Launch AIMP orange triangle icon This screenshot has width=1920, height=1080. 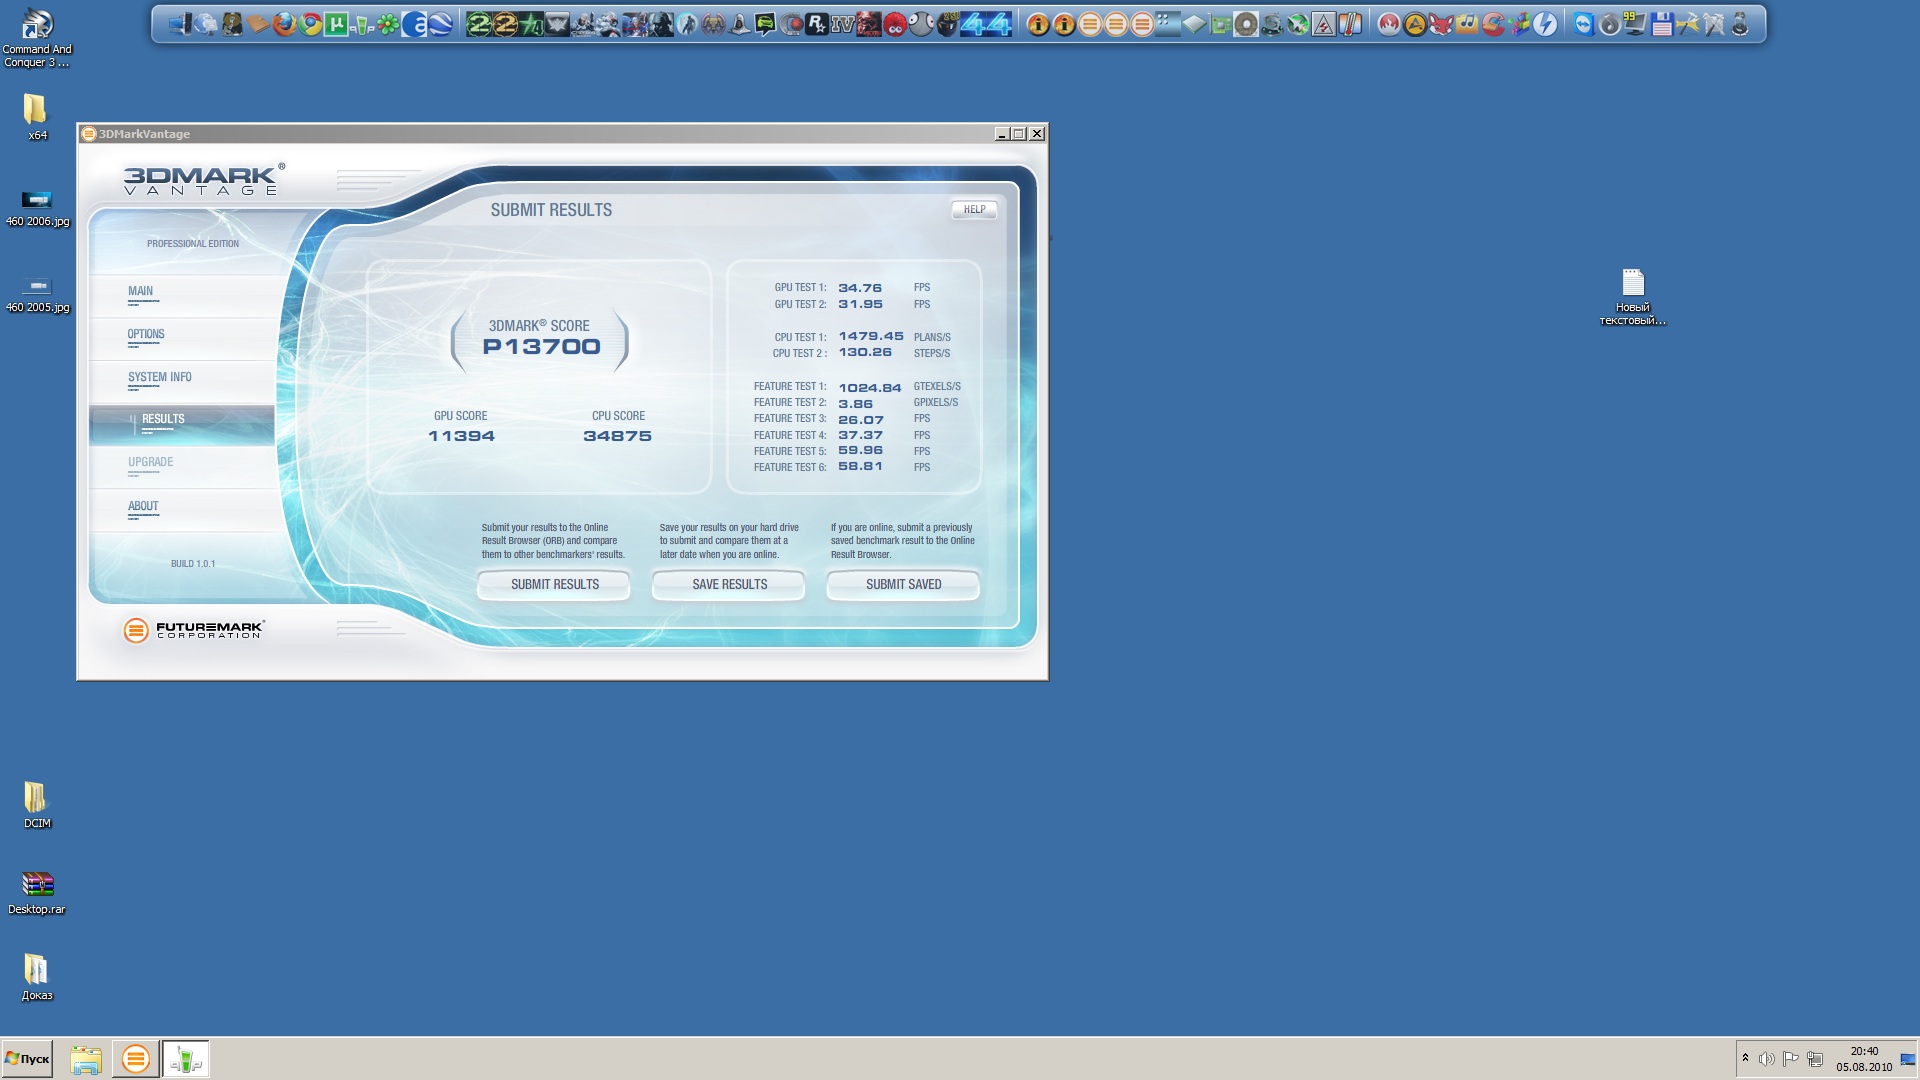(x=1415, y=24)
